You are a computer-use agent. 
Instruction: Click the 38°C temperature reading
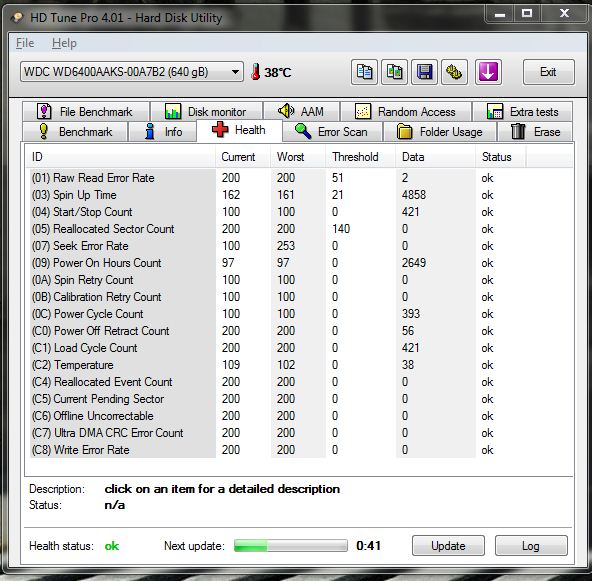tap(278, 72)
